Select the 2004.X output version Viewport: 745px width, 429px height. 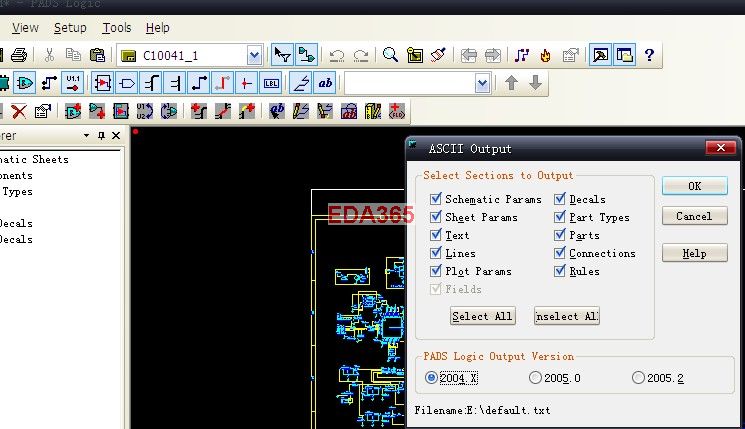point(431,378)
